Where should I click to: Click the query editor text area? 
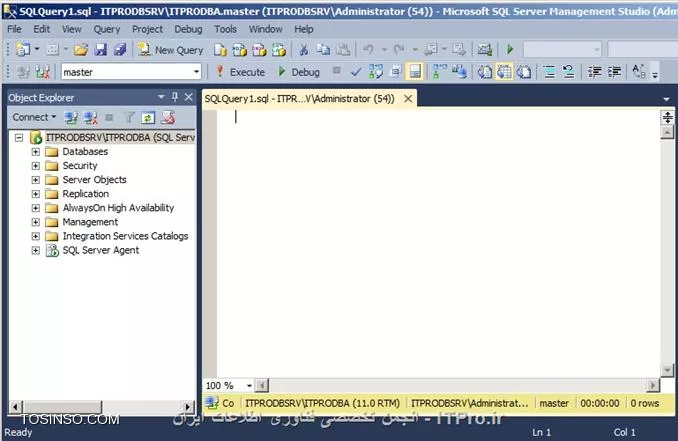click(x=438, y=243)
